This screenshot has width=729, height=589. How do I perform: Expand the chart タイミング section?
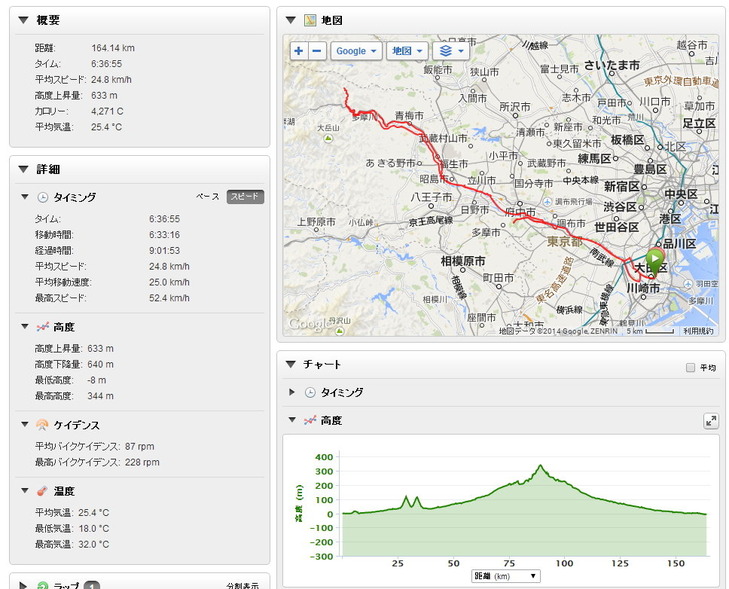coord(292,392)
